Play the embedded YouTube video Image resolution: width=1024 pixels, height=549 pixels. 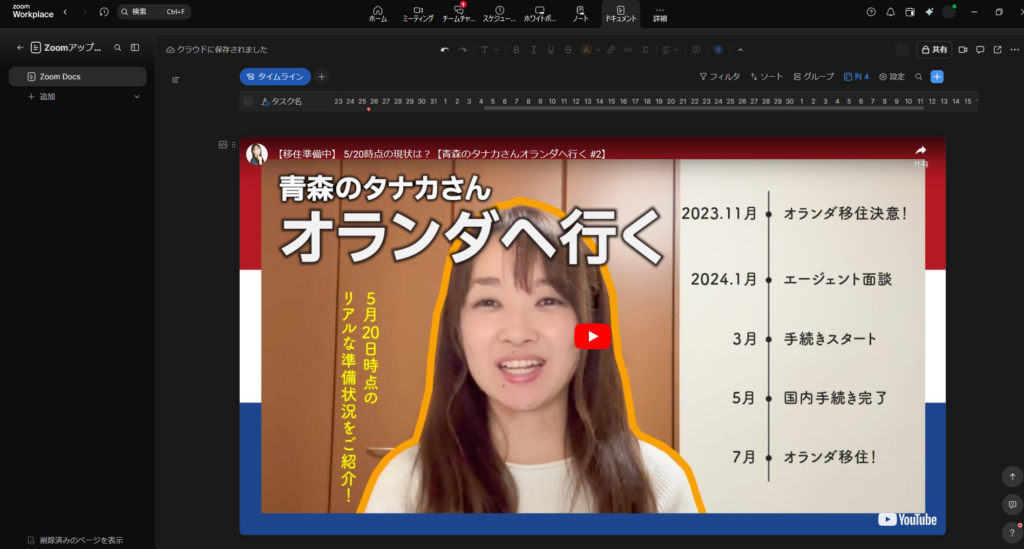coord(592,337)
